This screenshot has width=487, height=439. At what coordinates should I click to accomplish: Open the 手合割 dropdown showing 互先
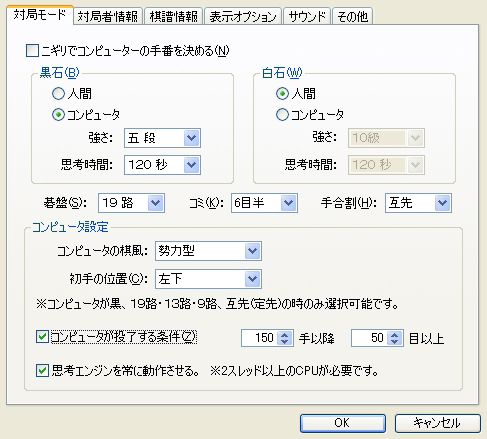tap(418, 203)
